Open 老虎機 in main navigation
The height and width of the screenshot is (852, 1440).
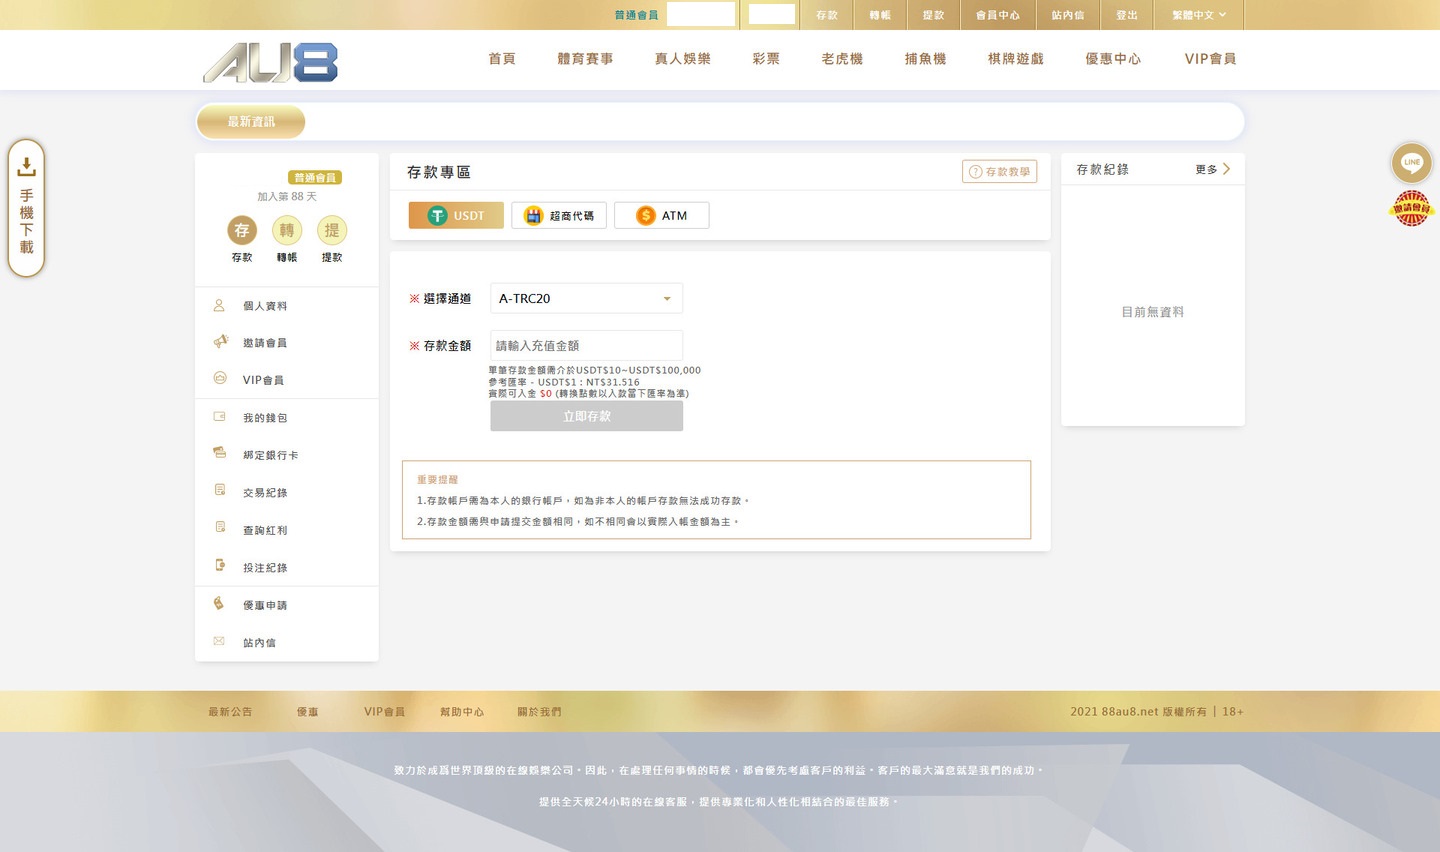coord(842,59)
